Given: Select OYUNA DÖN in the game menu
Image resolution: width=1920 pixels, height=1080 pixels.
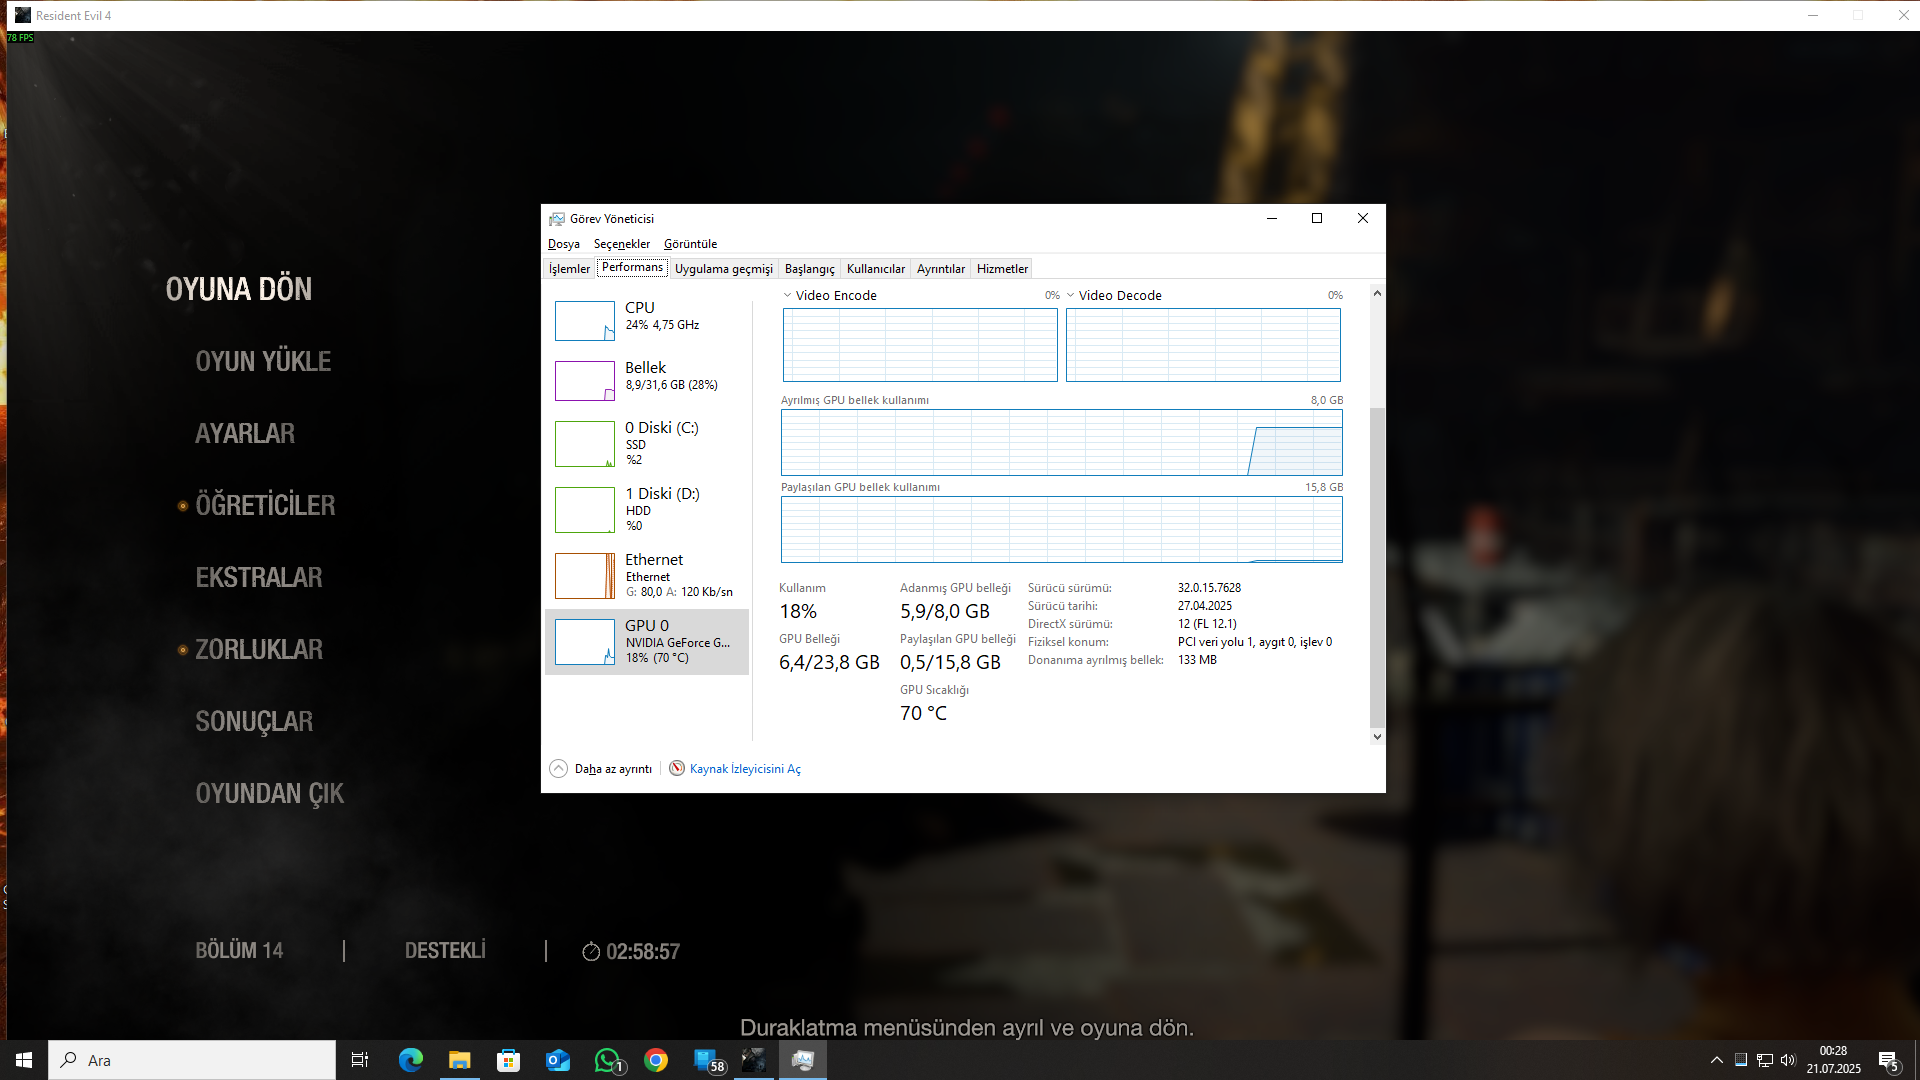Looking at the screenshot, I should pyautogui.click(x=239, y=289).
